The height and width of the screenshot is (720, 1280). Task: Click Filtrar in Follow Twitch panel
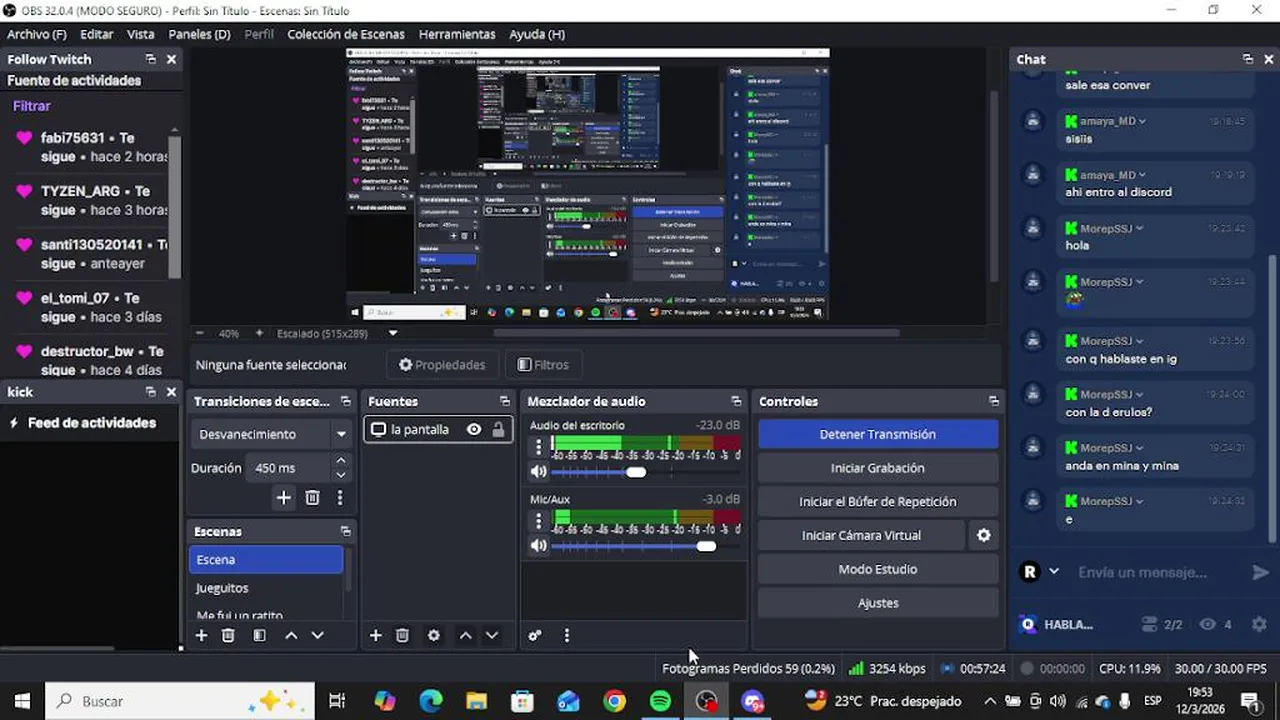click(31, 106)
